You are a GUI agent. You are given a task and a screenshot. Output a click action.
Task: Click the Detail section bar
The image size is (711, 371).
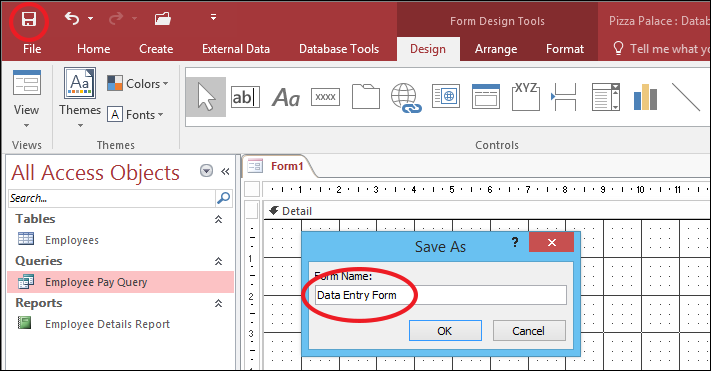487,211
